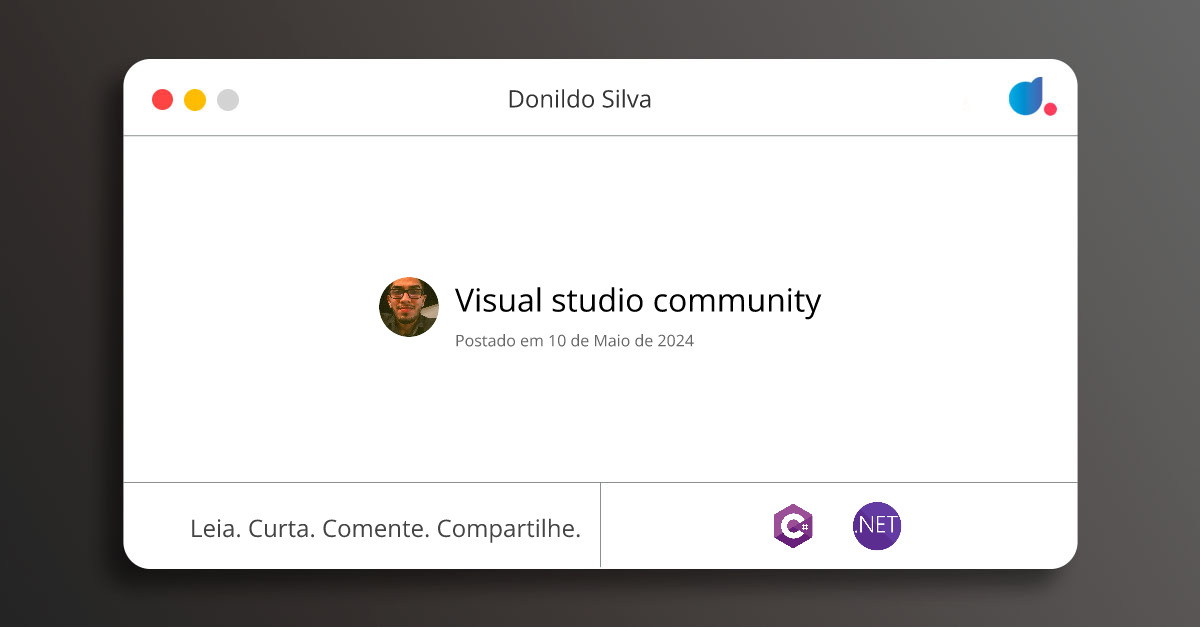
Task: Expand the post titled Visual studio community
Action: click(x=637, y=301)
